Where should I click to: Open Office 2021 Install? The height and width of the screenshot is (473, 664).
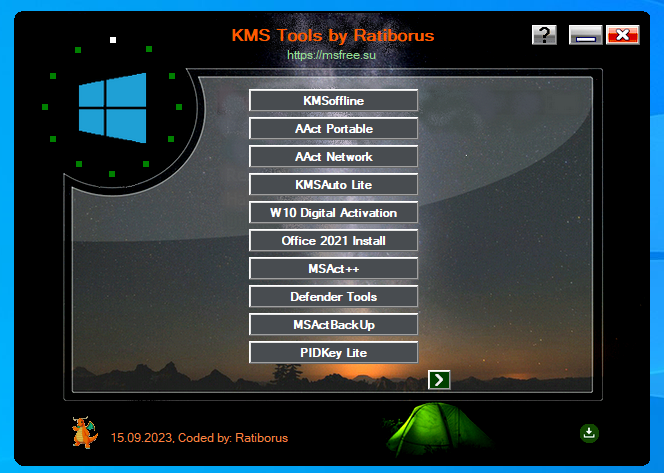(333, 241)
